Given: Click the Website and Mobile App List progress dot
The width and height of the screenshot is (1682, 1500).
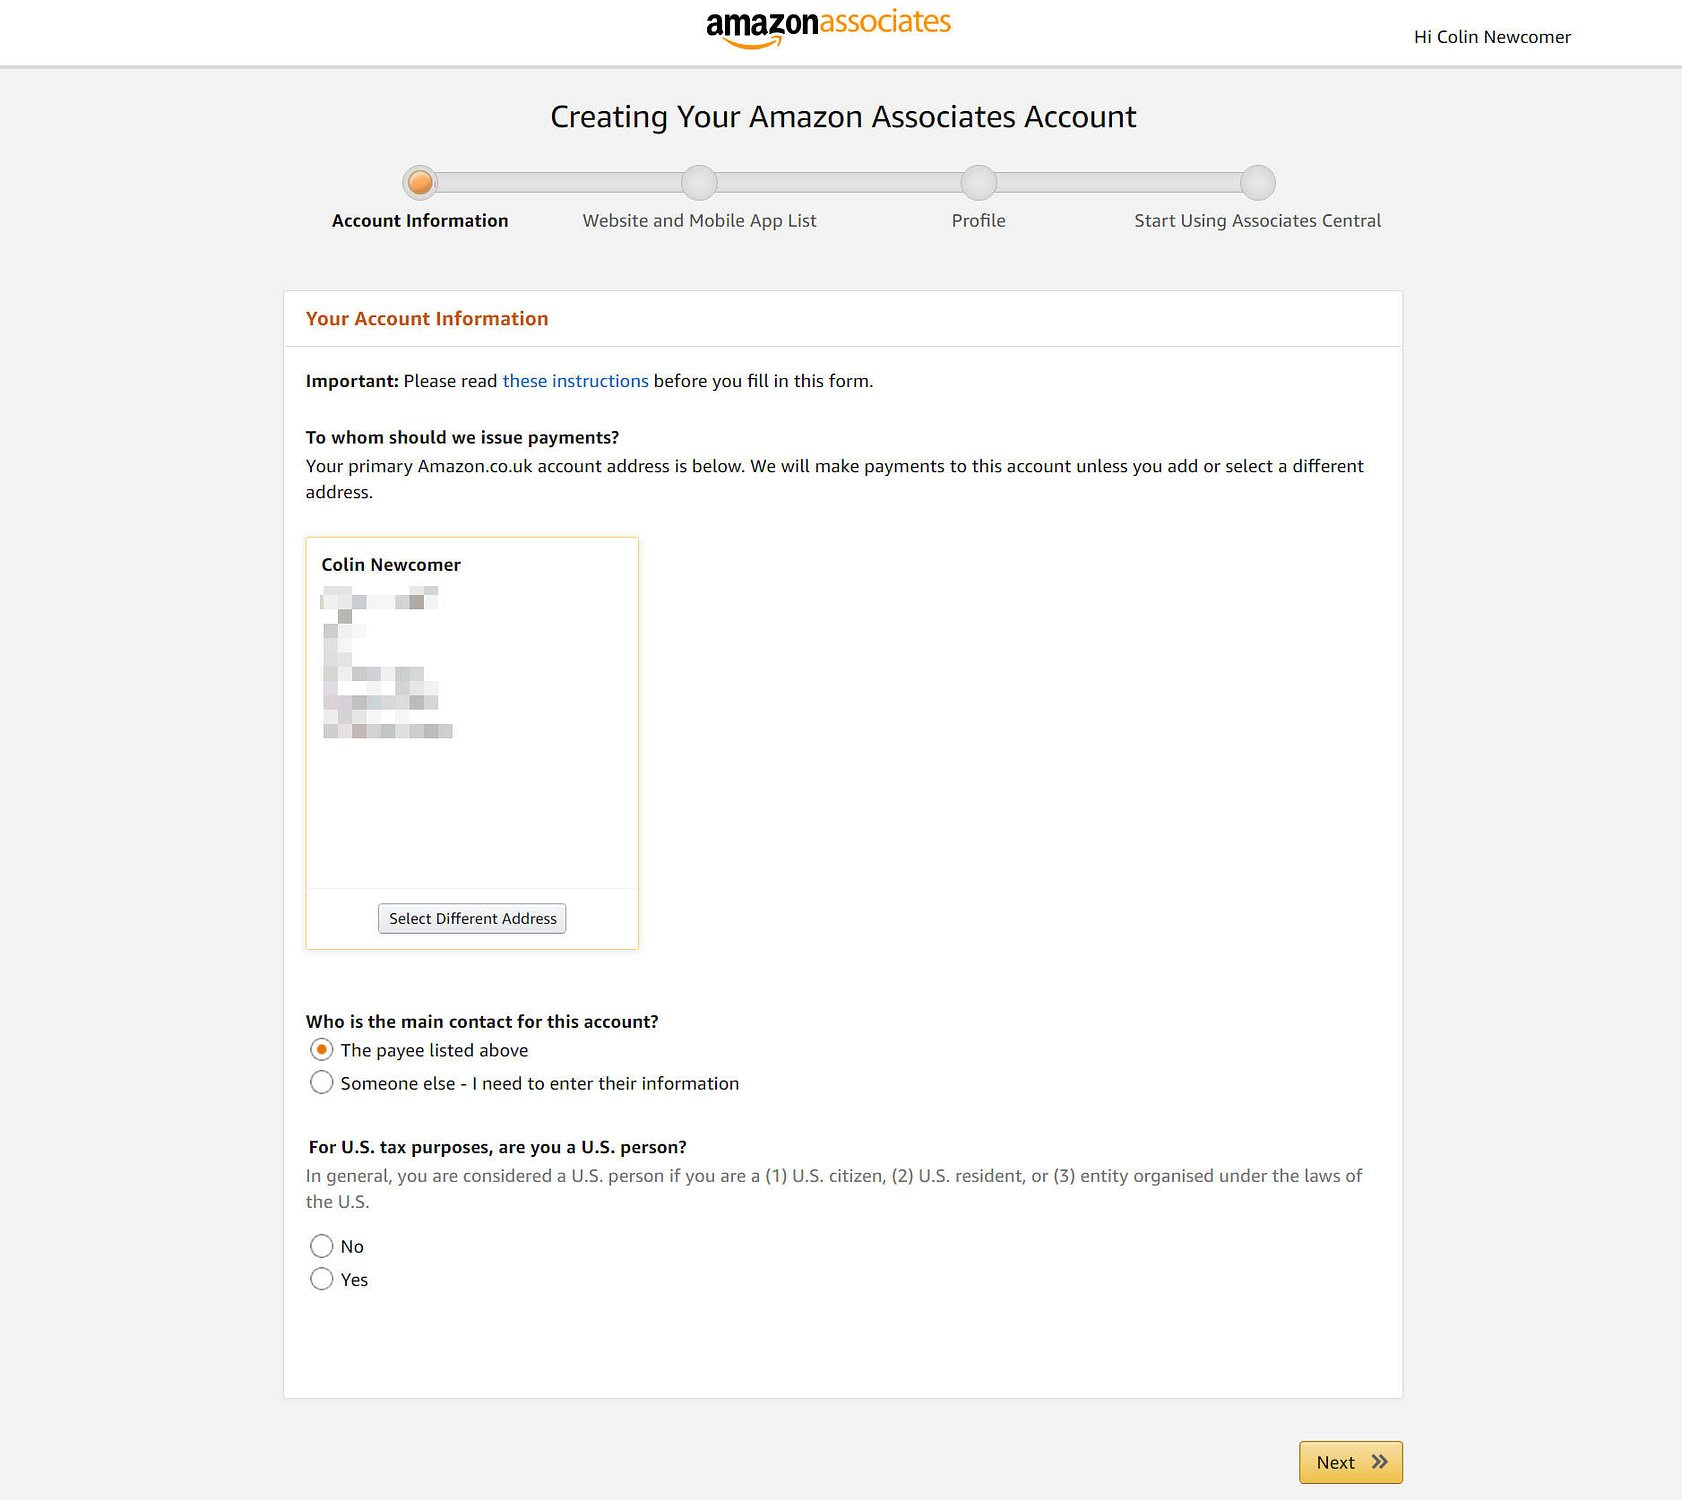Looking at the screenshot, I should pos(698,182).
